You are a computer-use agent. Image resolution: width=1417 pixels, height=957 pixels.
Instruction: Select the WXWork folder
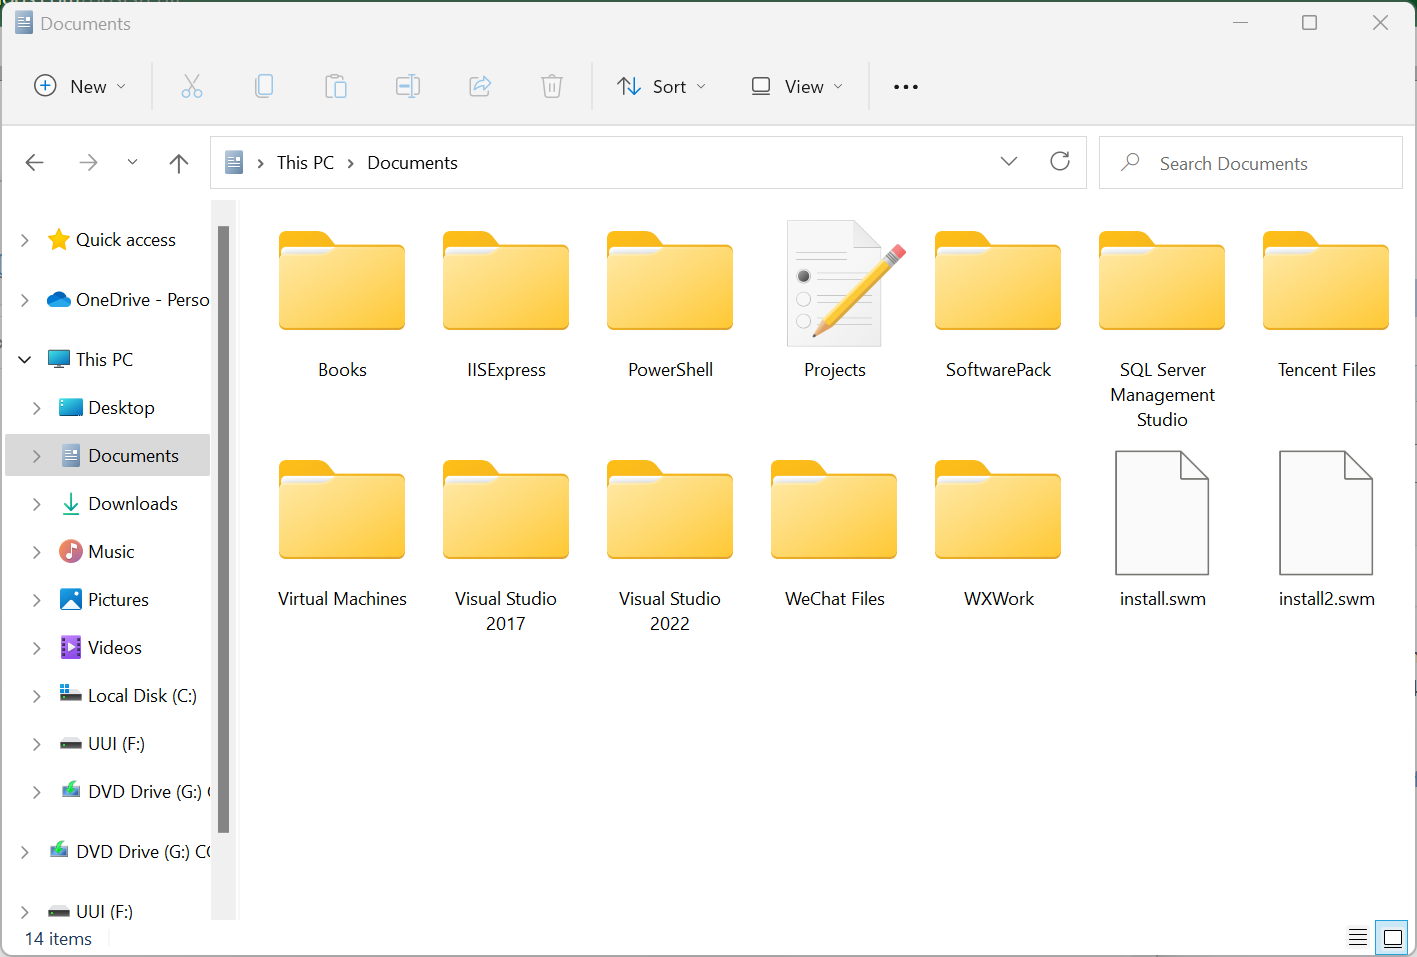pyautogui.click(x=998, y=535)
